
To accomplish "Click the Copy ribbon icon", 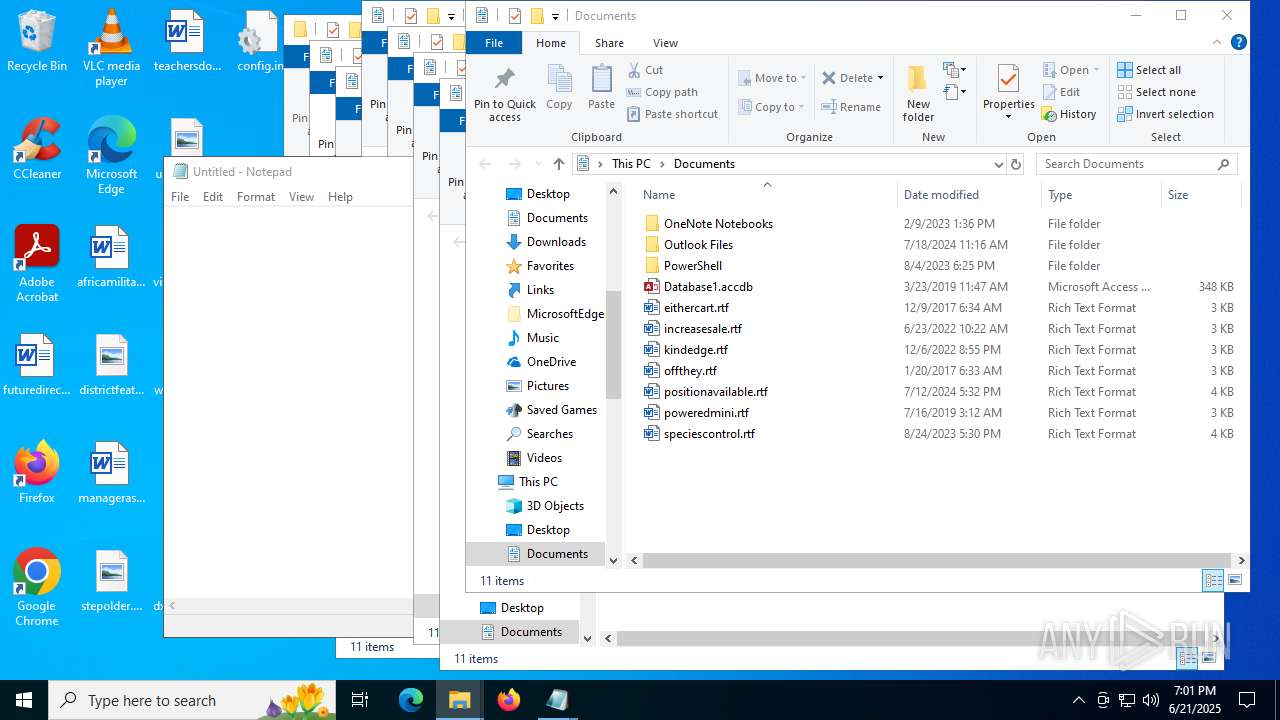I will pos(559,87).
